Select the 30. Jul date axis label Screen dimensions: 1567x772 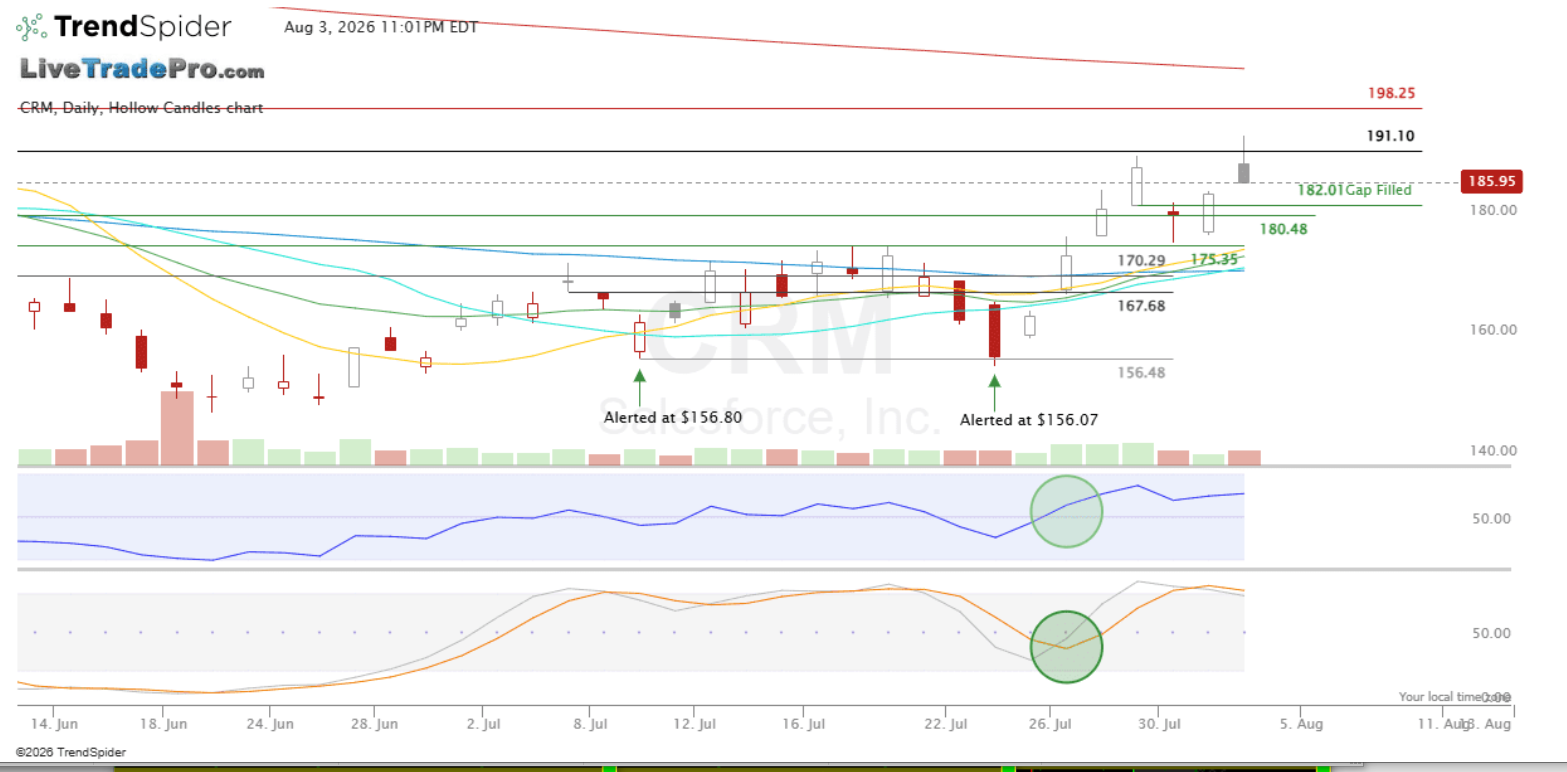1161,723
